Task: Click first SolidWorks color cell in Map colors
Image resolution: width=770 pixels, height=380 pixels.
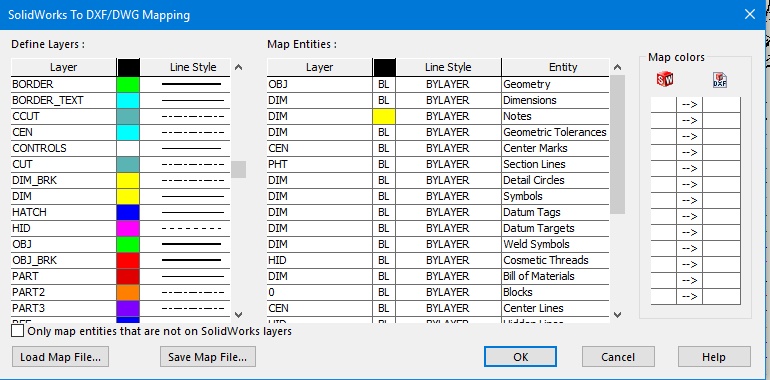Action: coord(663,105)
